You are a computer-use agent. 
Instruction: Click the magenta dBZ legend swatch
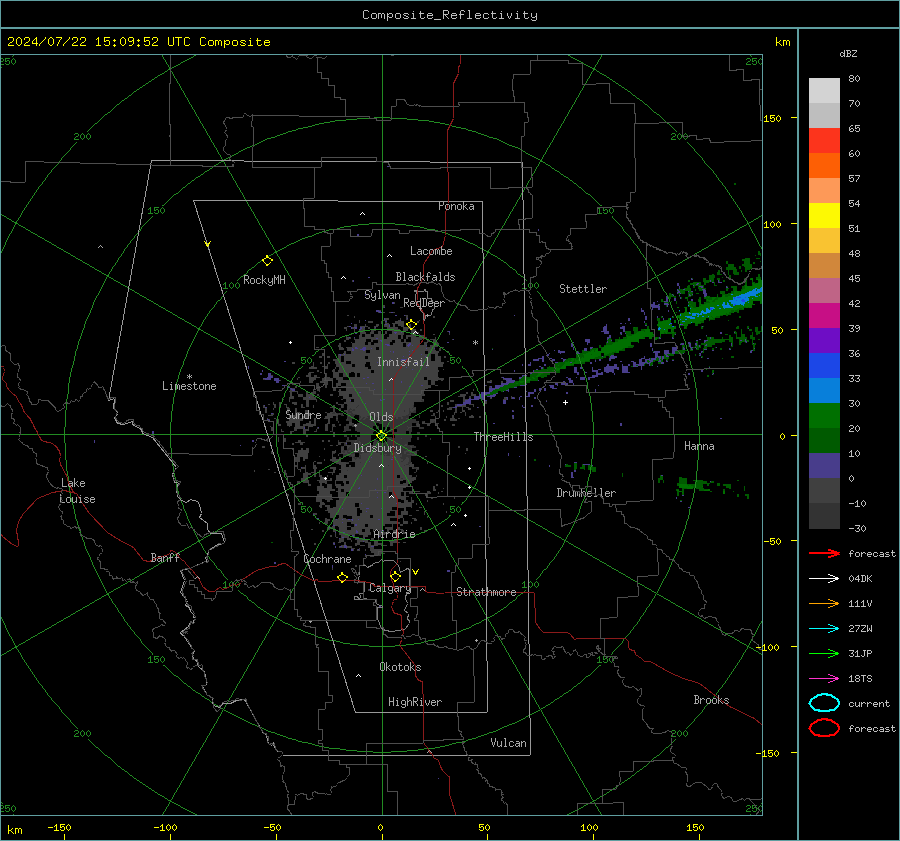(x=824, y=315)
